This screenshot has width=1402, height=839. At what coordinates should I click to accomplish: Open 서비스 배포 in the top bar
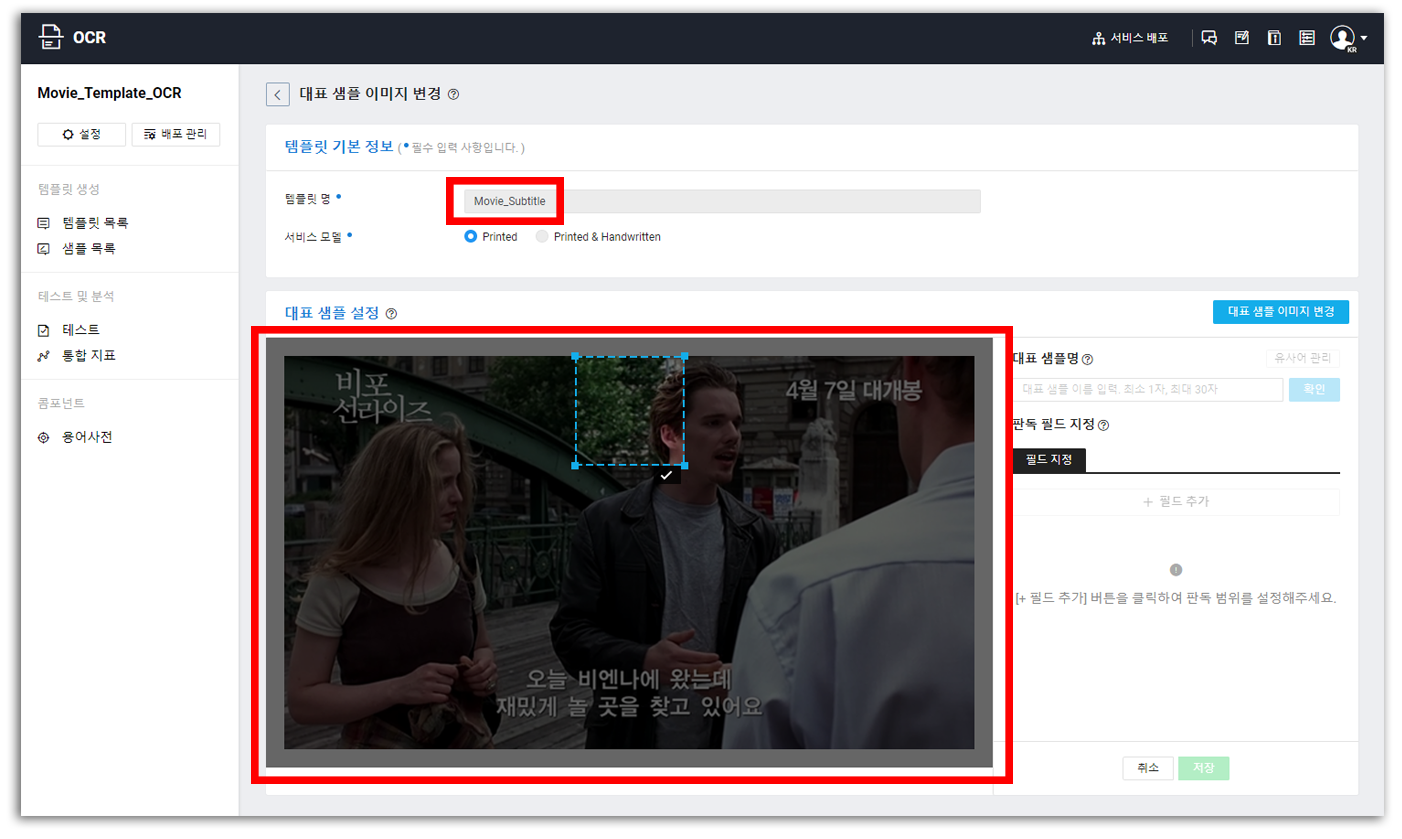point(1131,38)
